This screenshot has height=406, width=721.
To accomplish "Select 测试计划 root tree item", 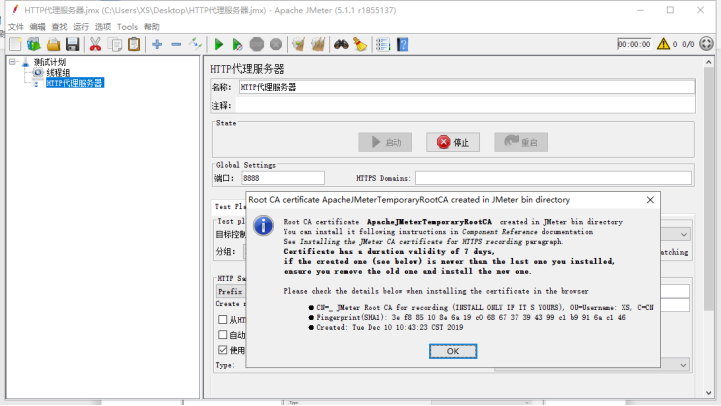I will (50, 62).
